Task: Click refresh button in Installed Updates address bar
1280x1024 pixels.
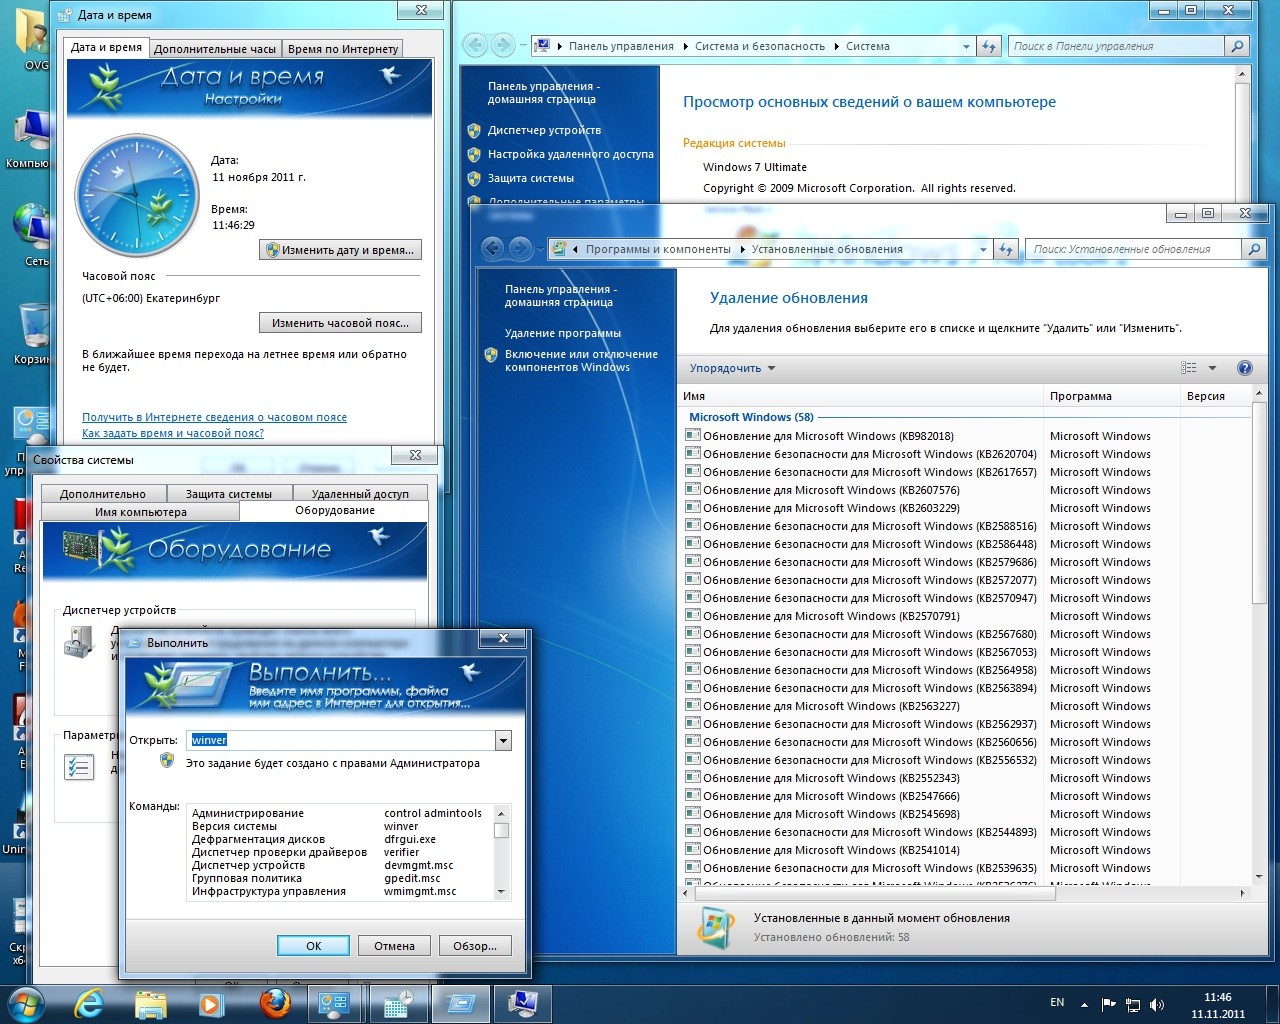Action: pyautogui.click(x=1007, y=249)
